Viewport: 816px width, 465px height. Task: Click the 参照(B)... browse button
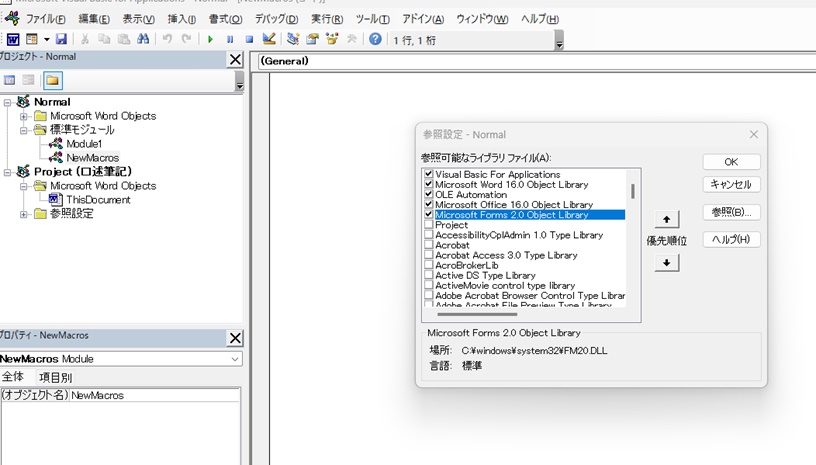731,212
